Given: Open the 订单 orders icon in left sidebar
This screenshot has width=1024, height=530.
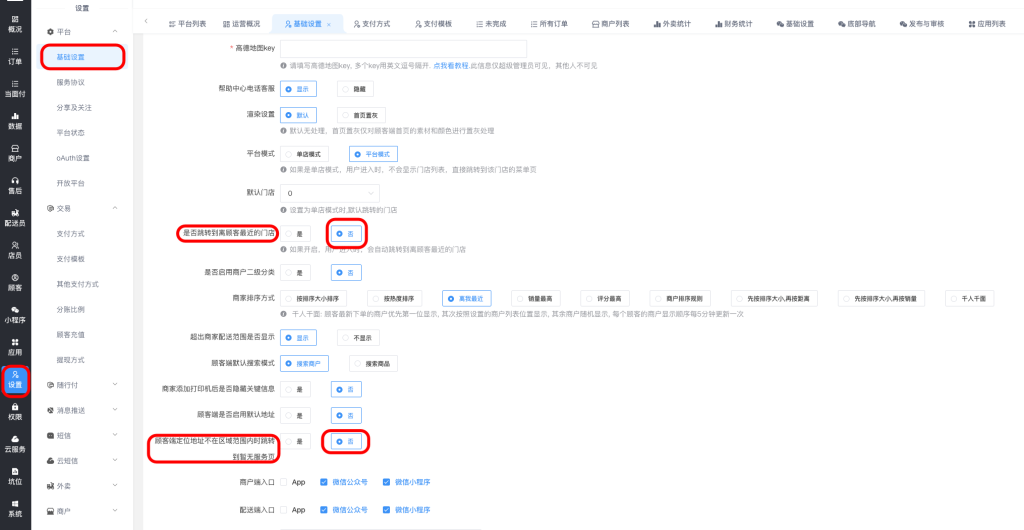Looking at the screenshot, I should (x=15, y=55).
